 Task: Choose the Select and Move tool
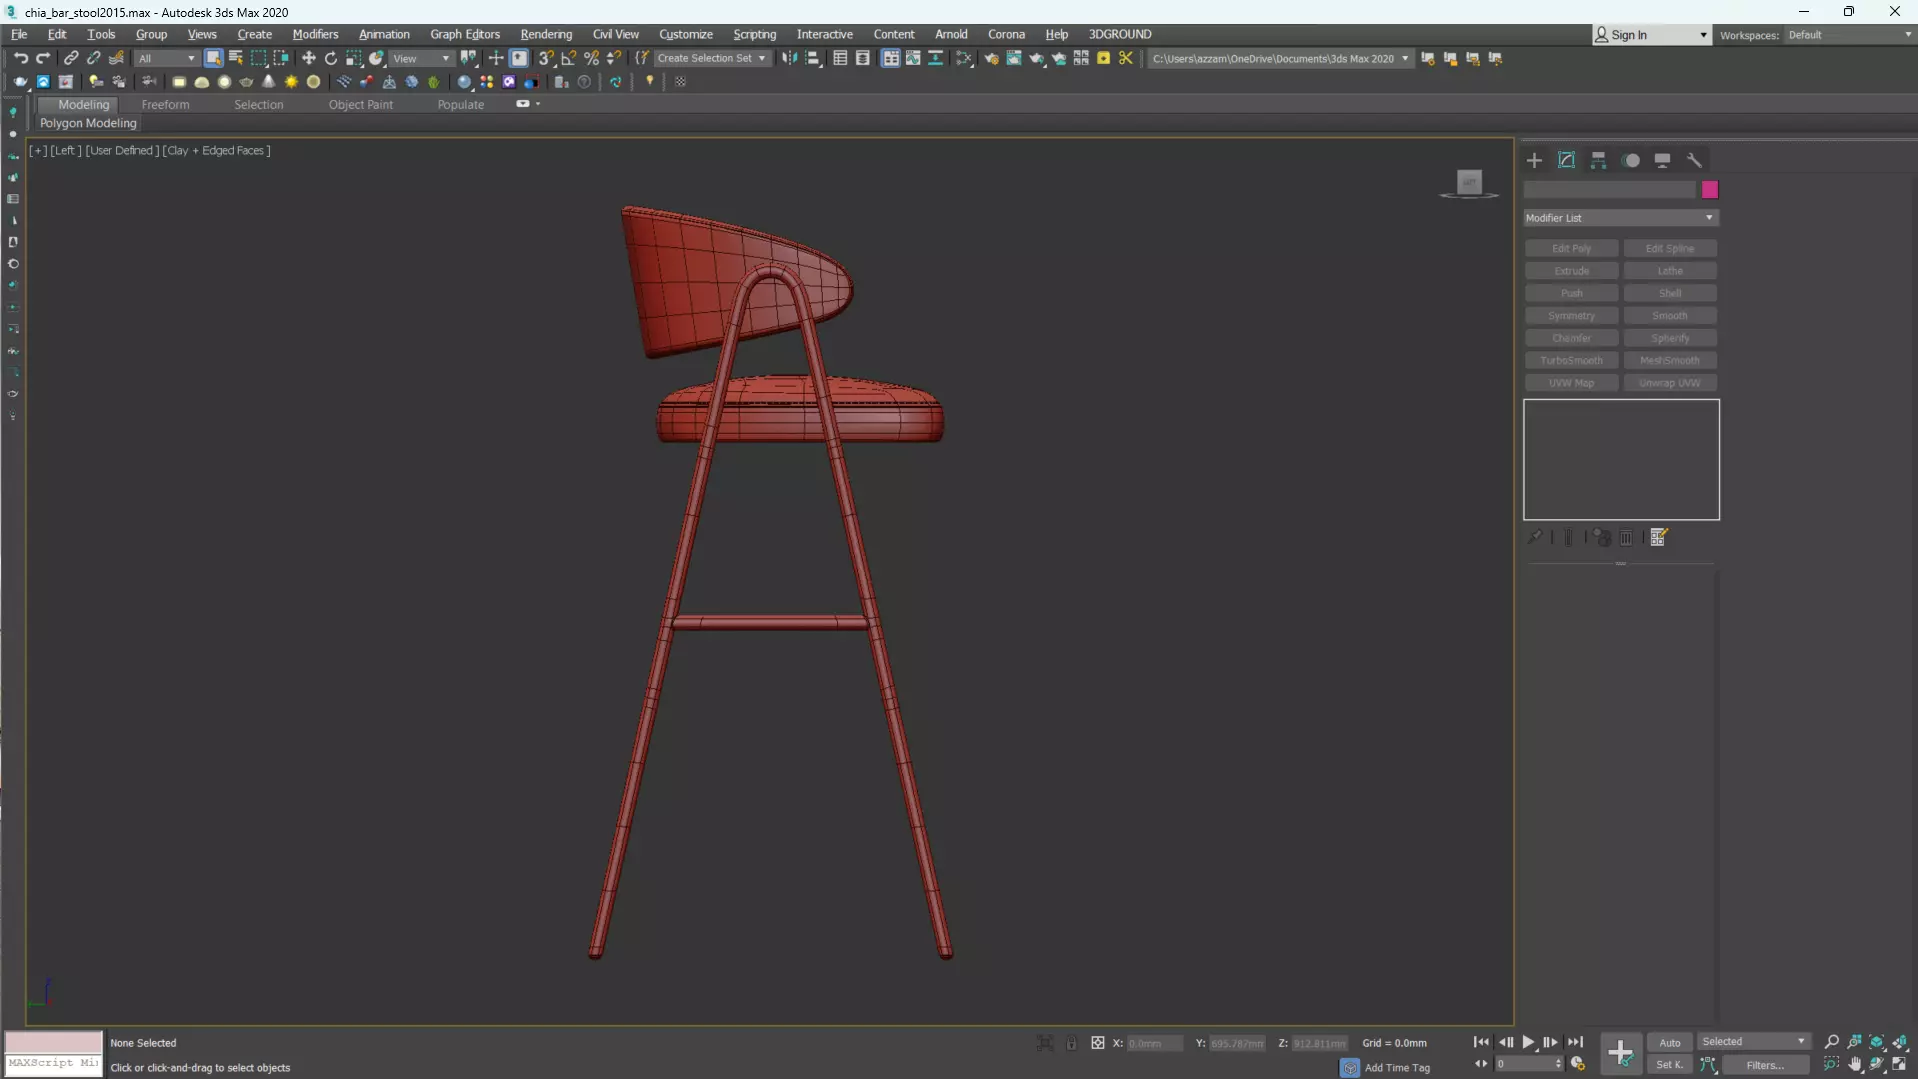[309, 58]
